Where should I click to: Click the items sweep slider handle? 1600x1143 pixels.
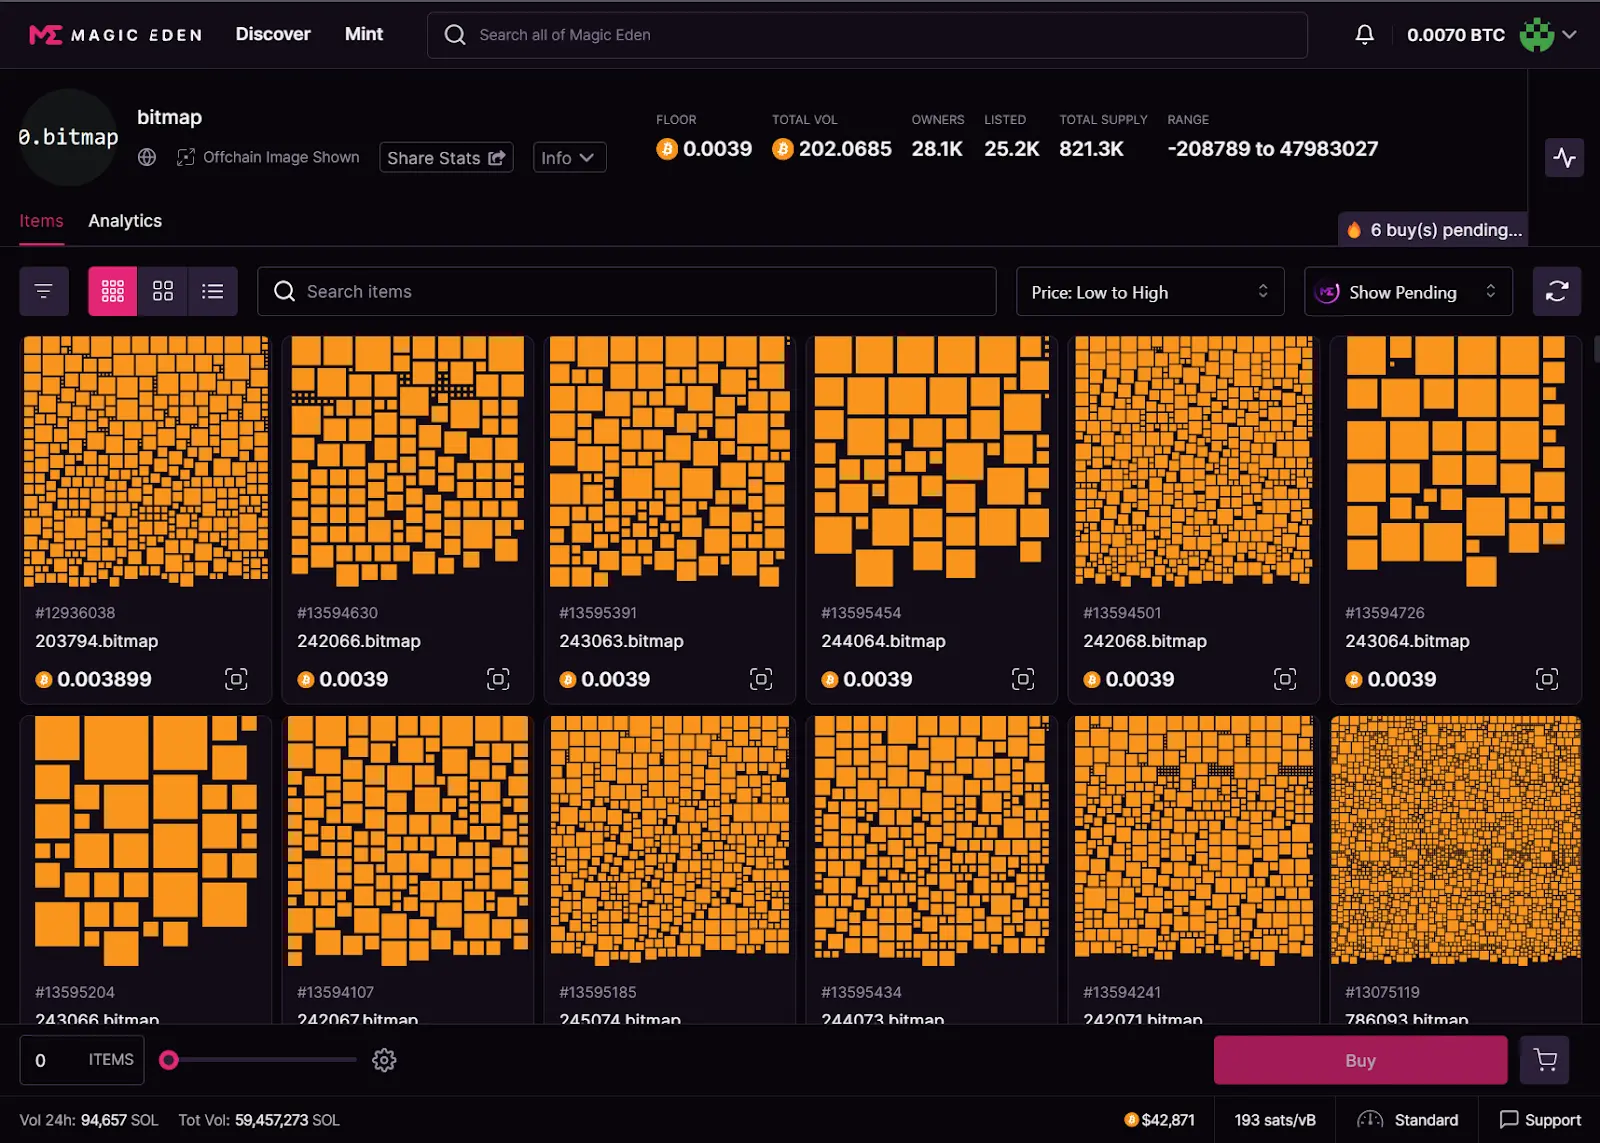click(169, 1060)
